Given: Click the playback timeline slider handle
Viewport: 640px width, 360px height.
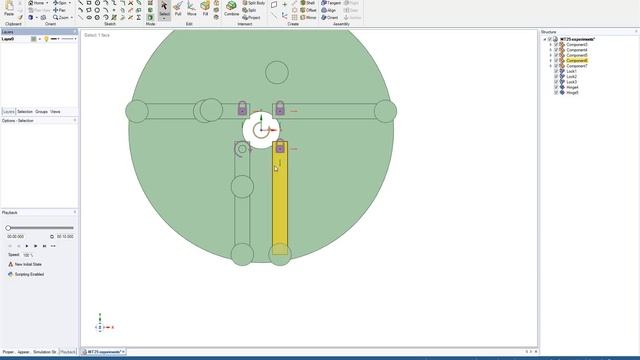Looking at the screenshot, I should pyautogui.click(x=8, y=228).
